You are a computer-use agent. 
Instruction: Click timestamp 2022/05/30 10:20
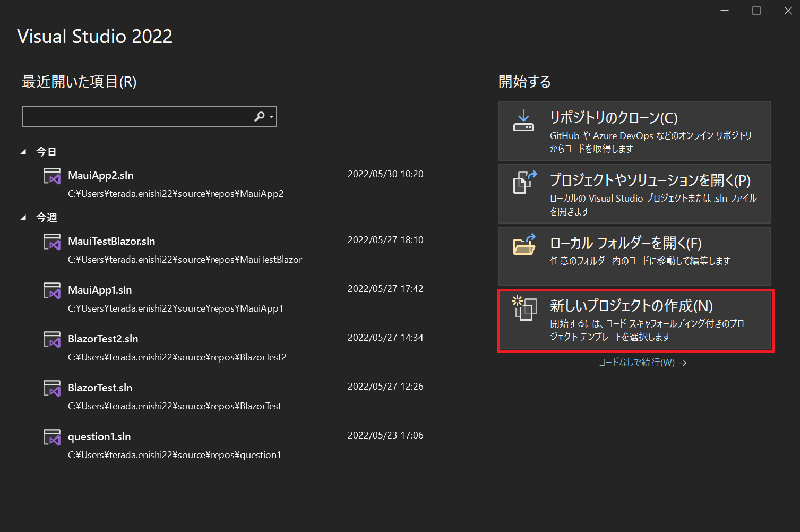pyautogui.click(x=385, y=174)
